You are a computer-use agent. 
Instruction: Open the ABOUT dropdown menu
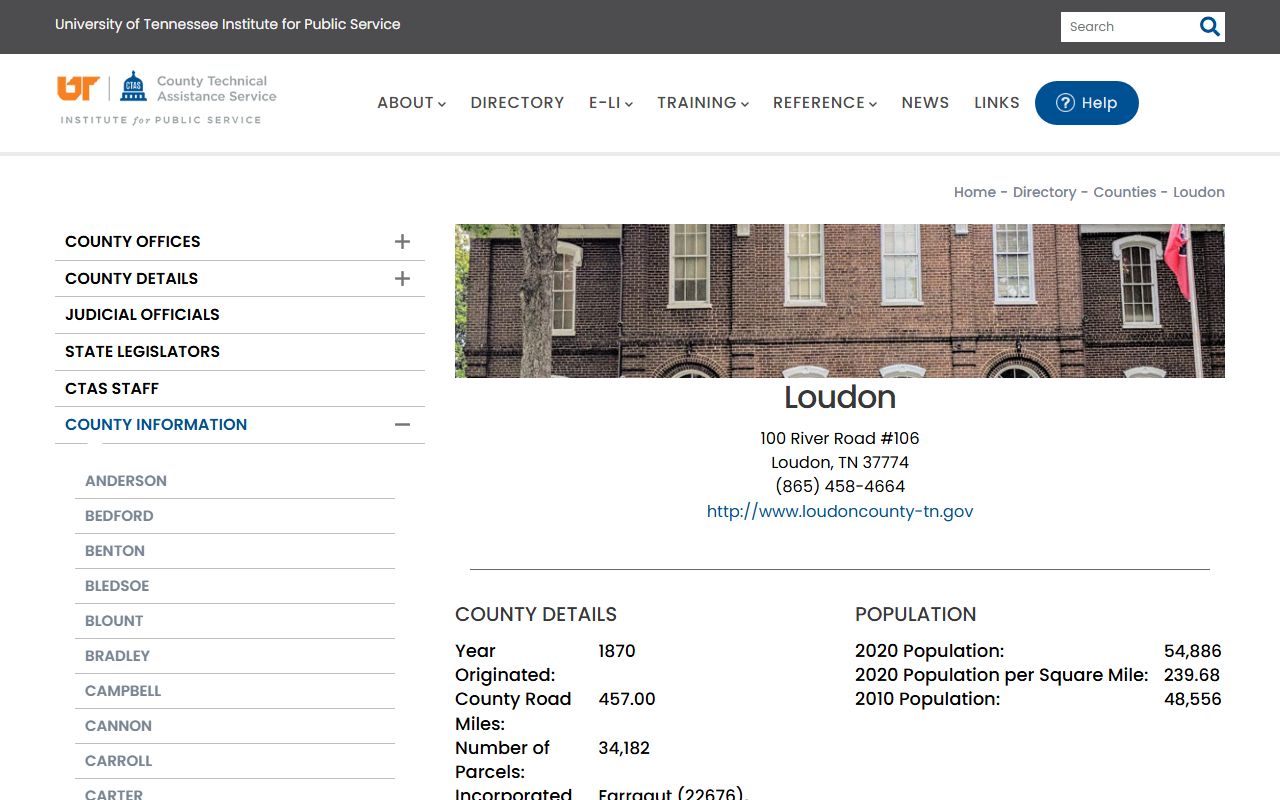pyautogui.click(x=411, y=103)
